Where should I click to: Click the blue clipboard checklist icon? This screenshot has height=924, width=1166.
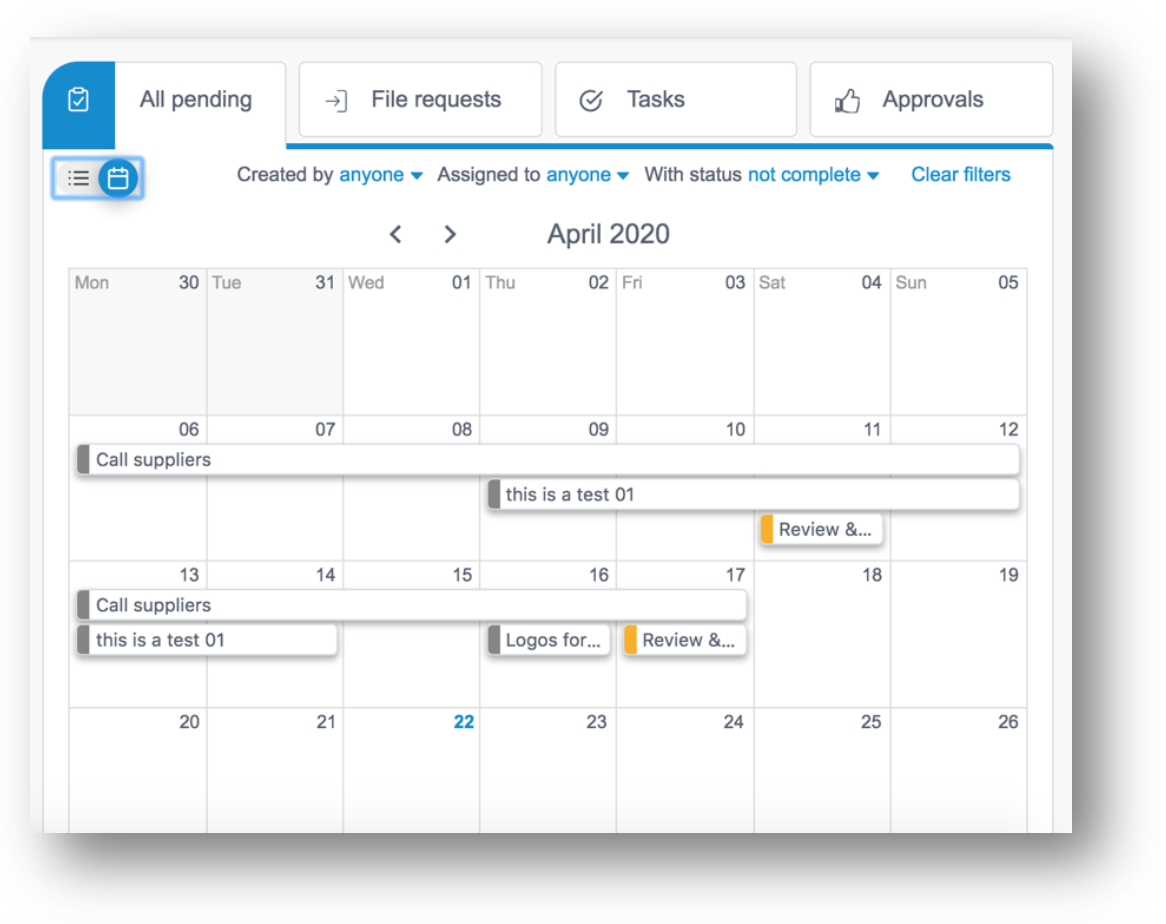tap(78, 100)
